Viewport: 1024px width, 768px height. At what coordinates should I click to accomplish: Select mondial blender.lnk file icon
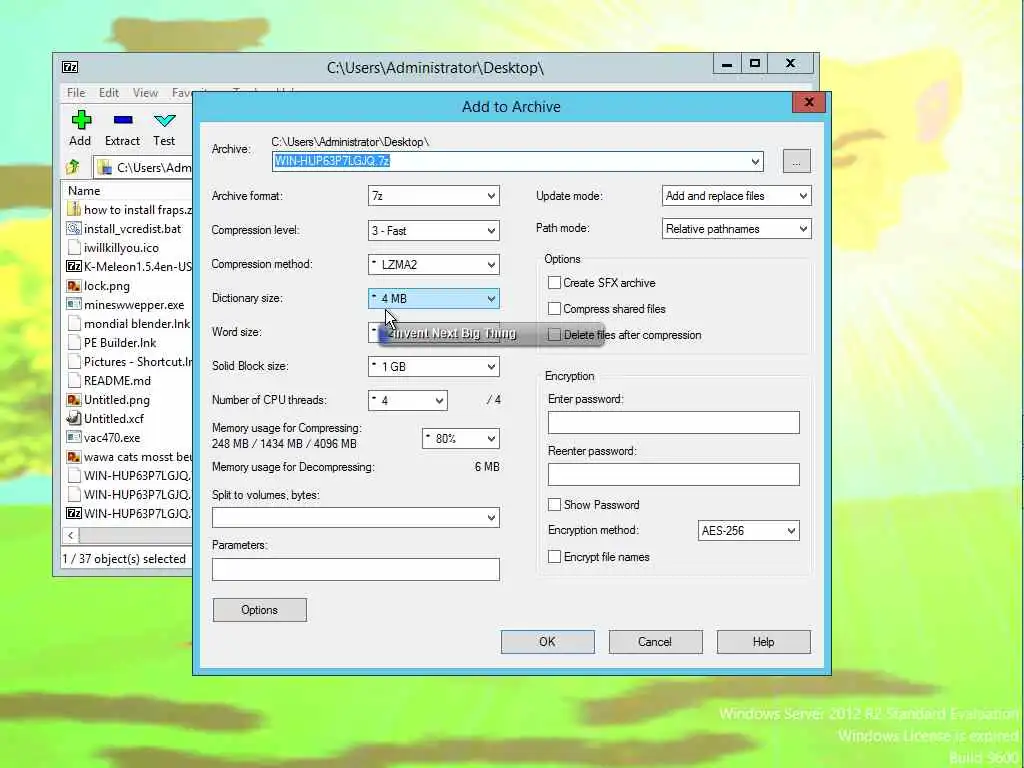click(74, 323)
